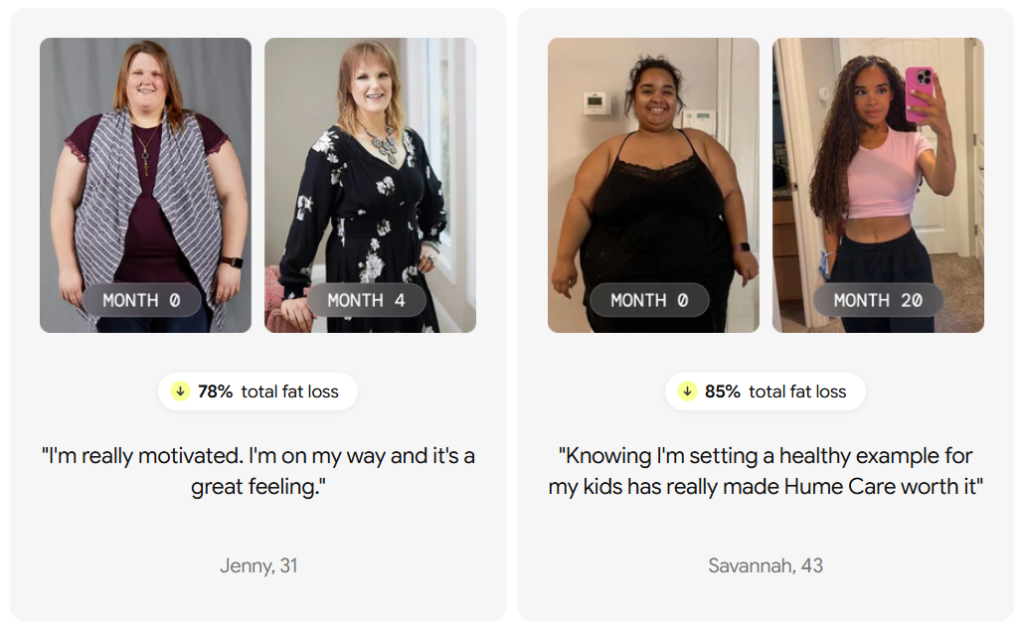Click the yellow down-arrow icon beside 85%

click(687, 391)
